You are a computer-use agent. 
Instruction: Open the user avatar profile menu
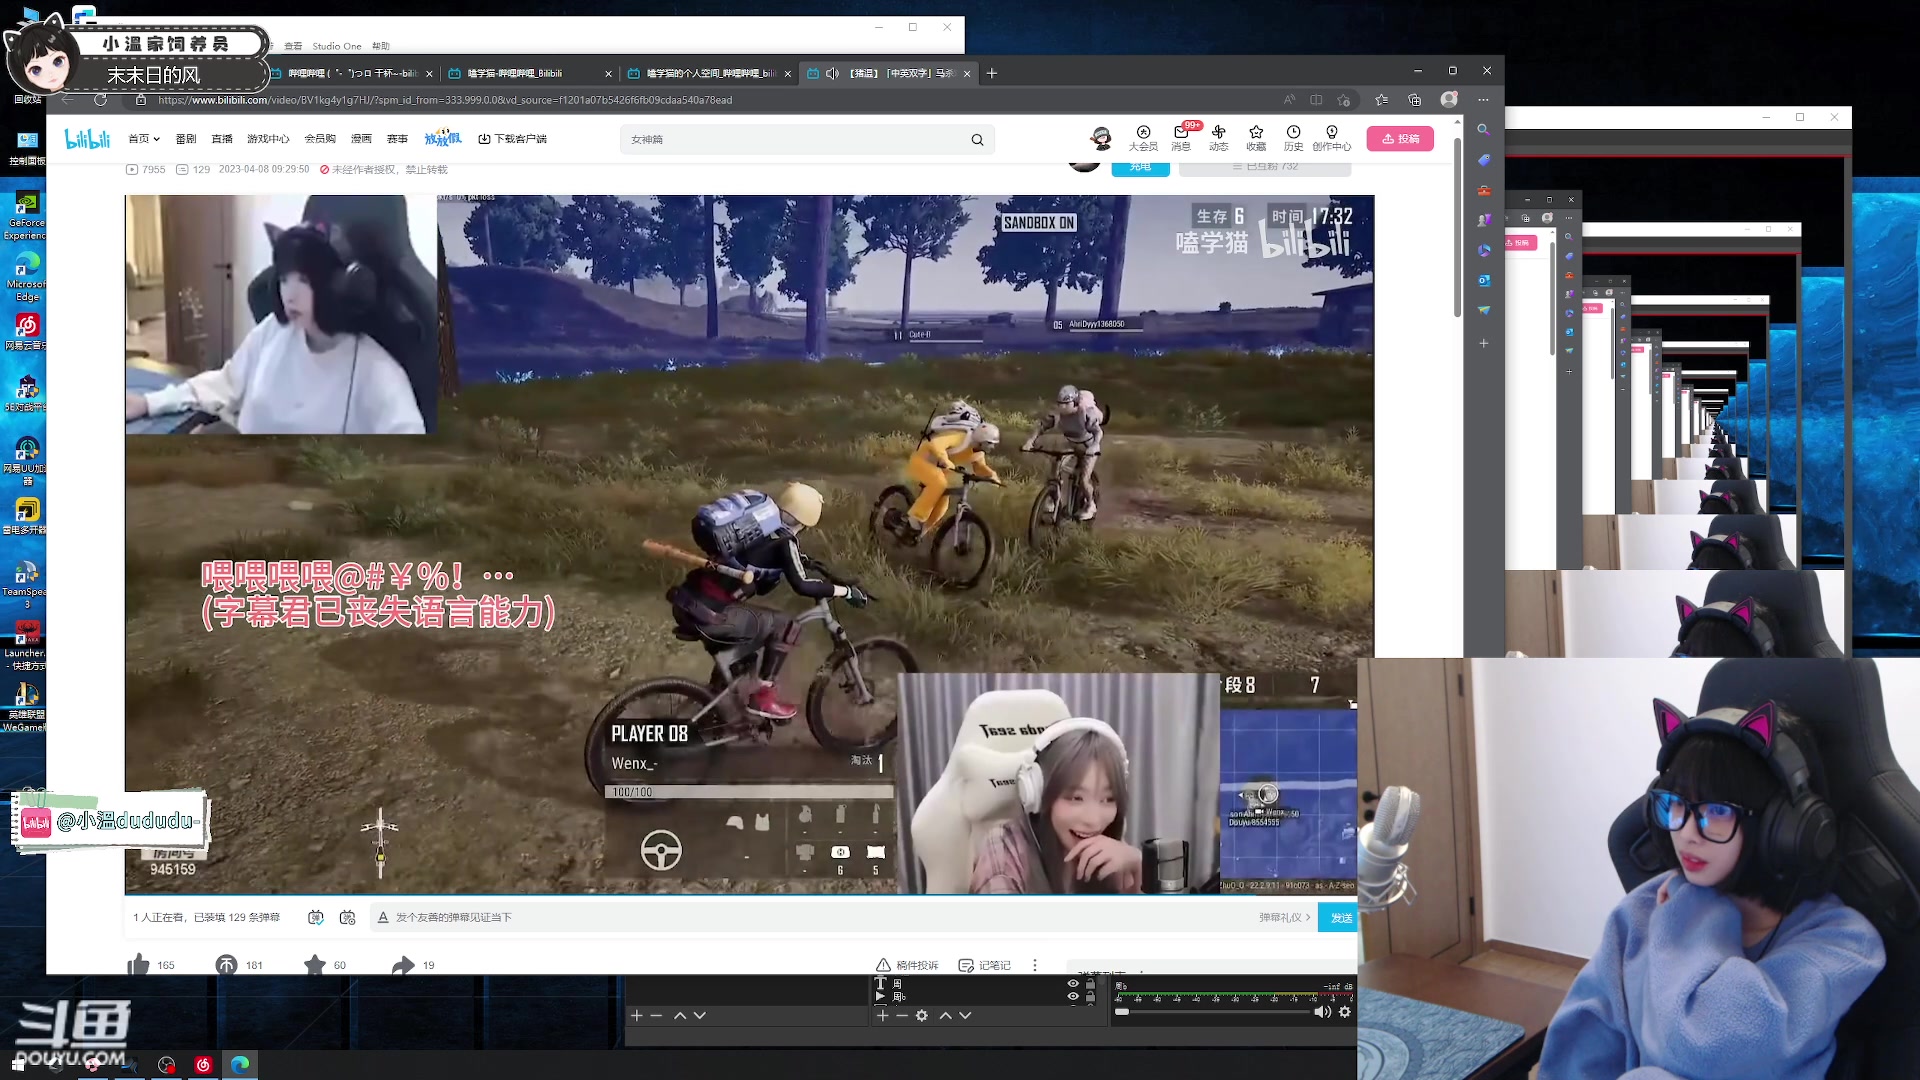(x=1101, y=138)
